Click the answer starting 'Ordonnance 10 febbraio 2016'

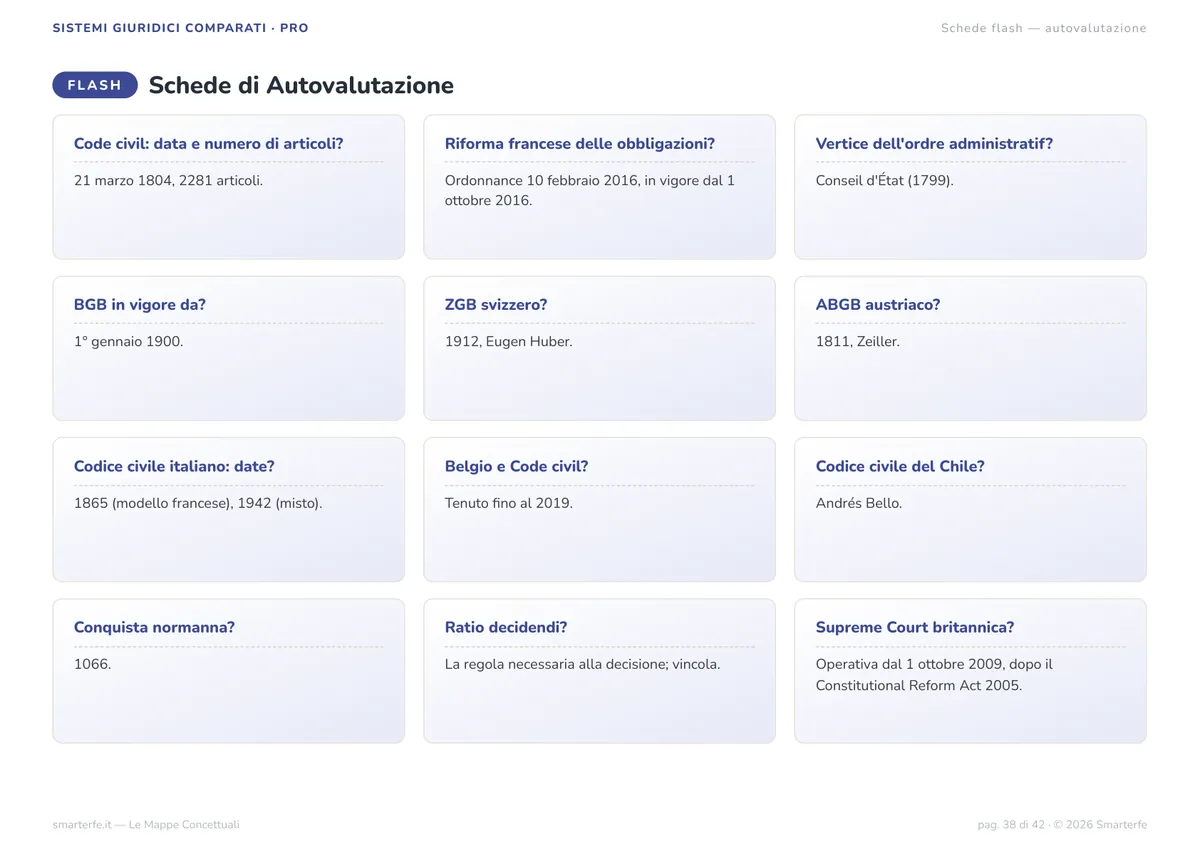(590, 191)
